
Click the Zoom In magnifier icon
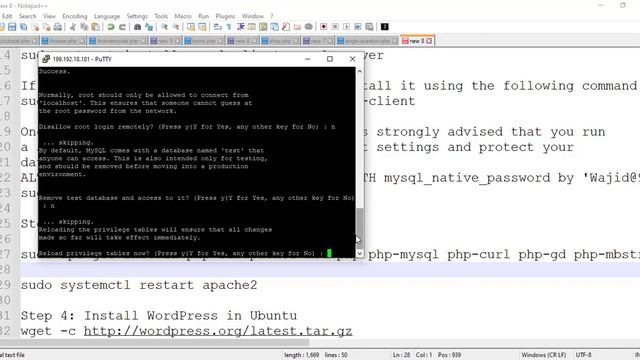(x=164, y=27)
